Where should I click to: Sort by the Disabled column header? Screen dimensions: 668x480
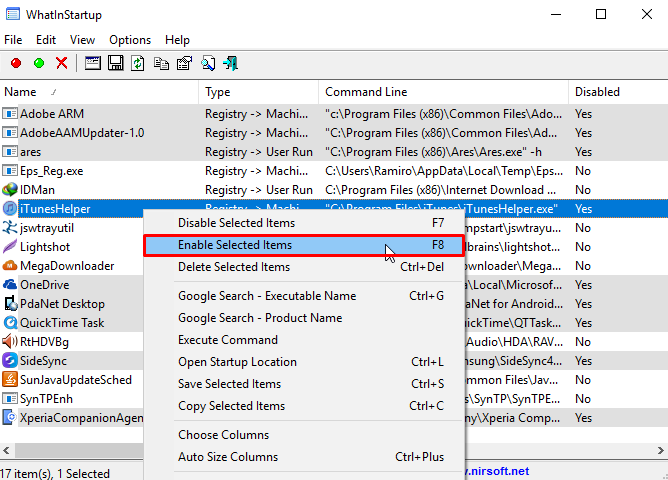click(618, 92)
